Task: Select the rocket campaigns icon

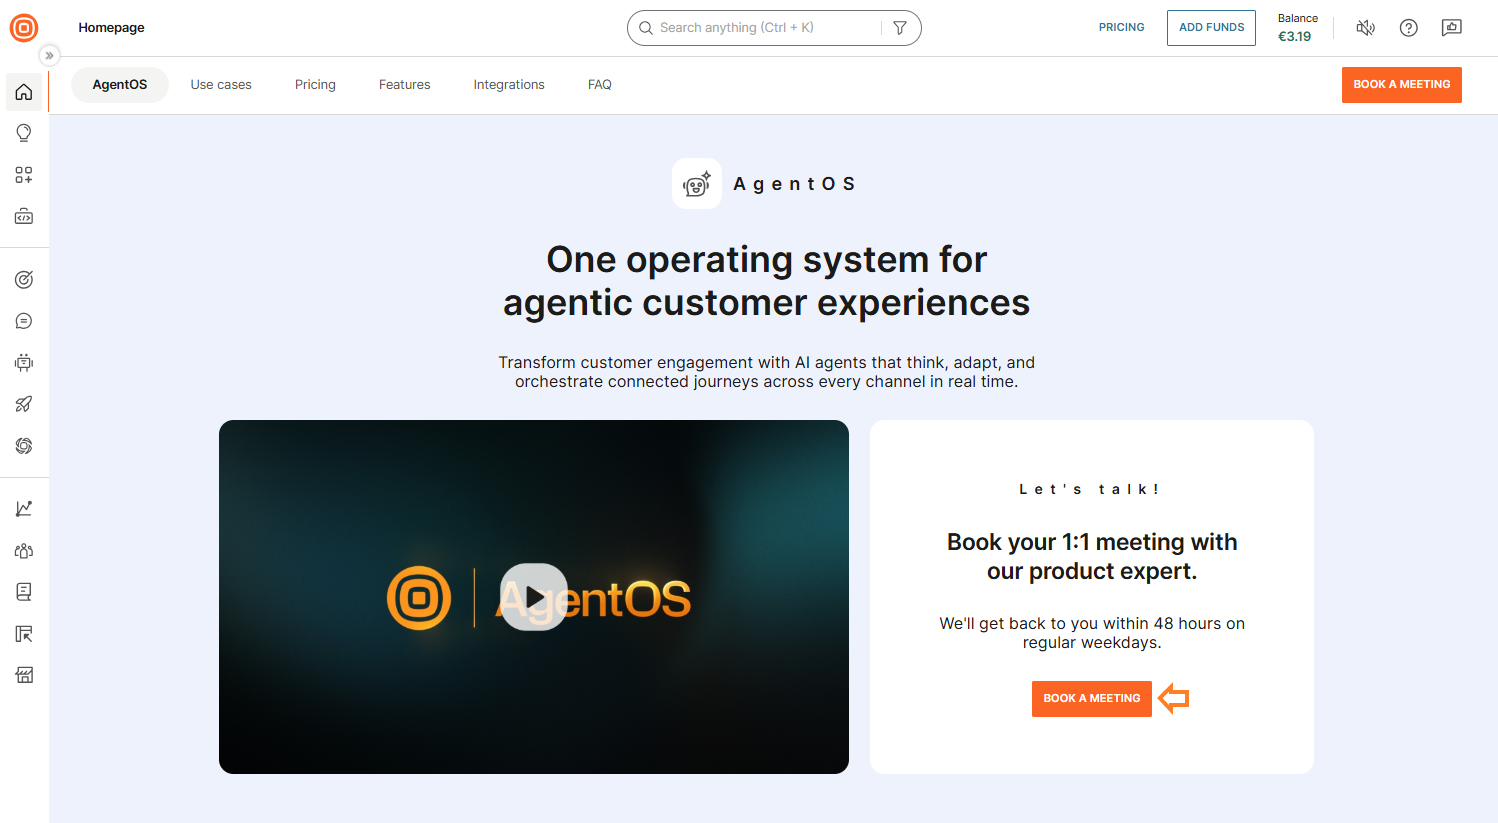Action: [24, 404]
